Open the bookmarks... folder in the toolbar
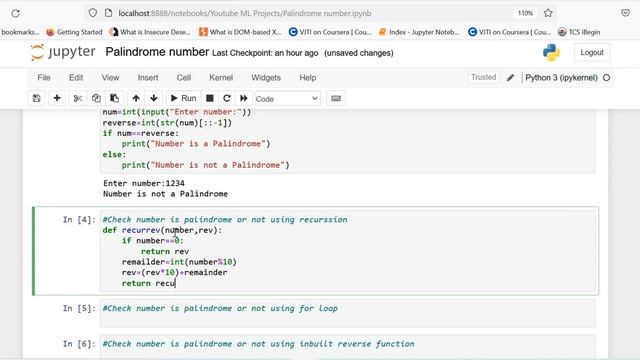This screenshot has height=360, width=640. [x=20, y=32]
